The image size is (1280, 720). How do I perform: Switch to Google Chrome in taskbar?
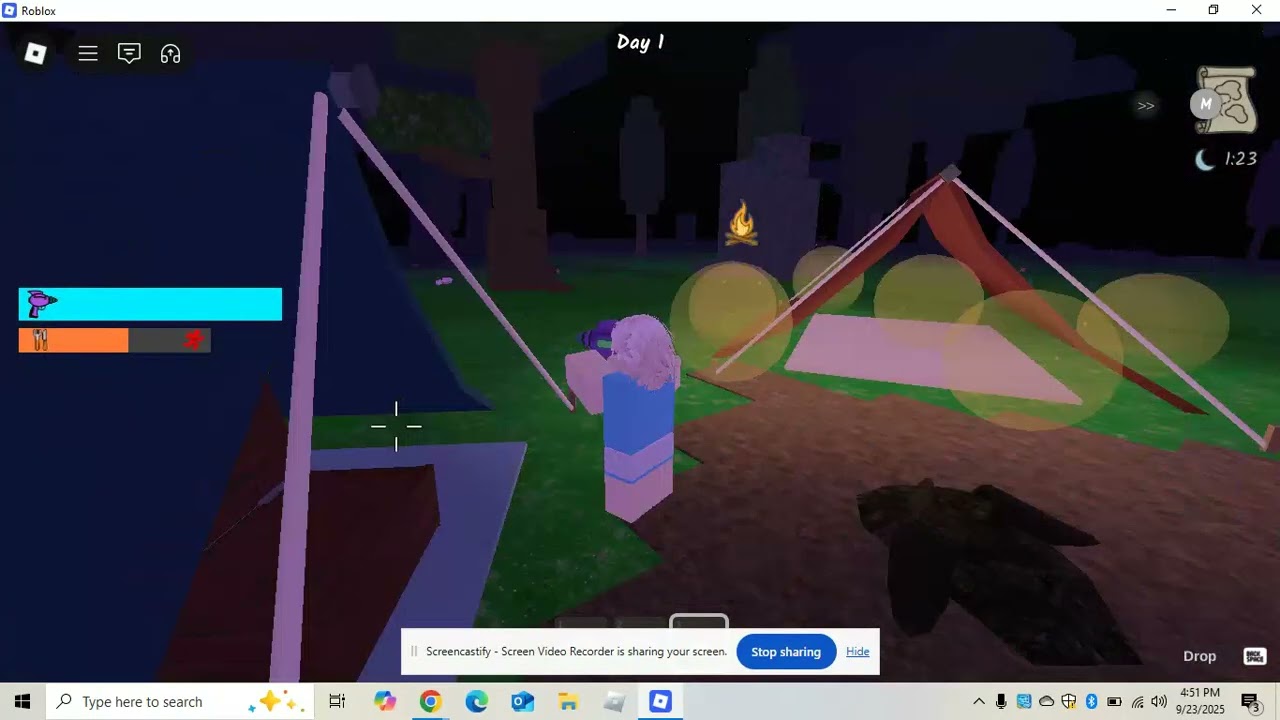(x=430, y=701)
